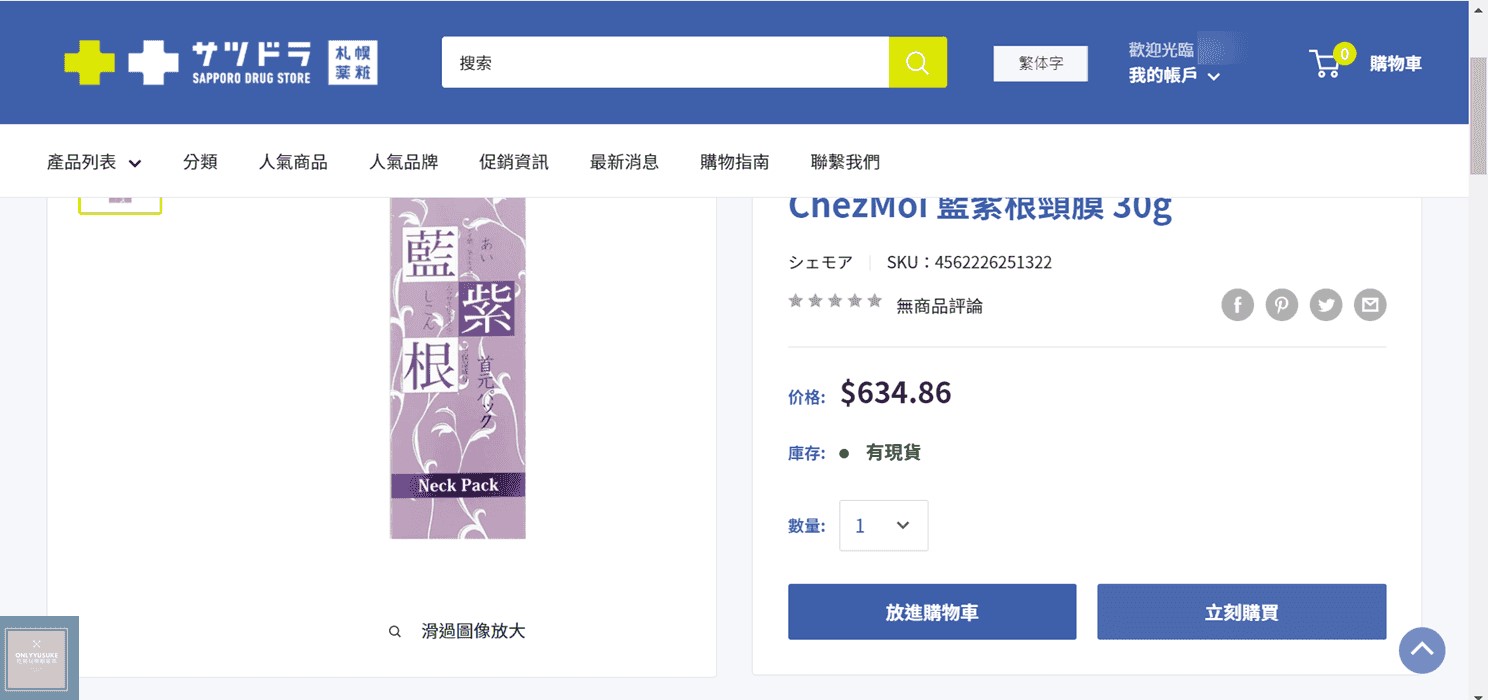Open the 我的帳戶 account dropdown
Viewport: 1488px width, 700px height.
[x=1174, y=76]
